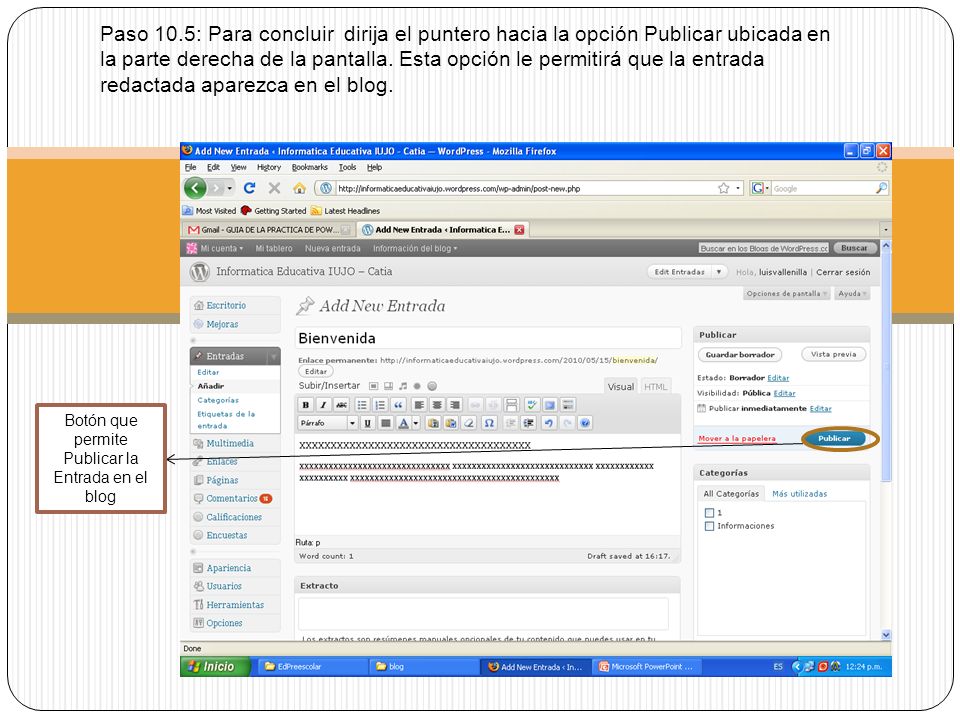
Task: Choose the text color A button
Action: click(403, 423)
